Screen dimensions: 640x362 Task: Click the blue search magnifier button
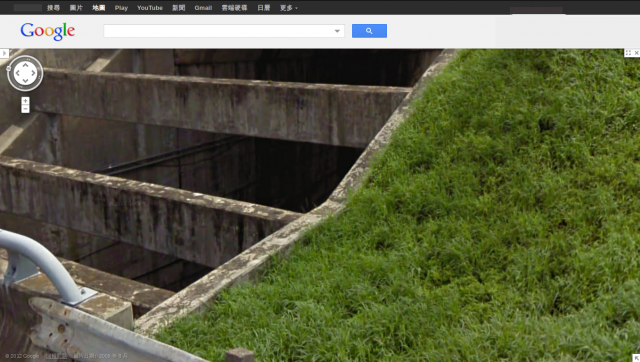(369, 31)
